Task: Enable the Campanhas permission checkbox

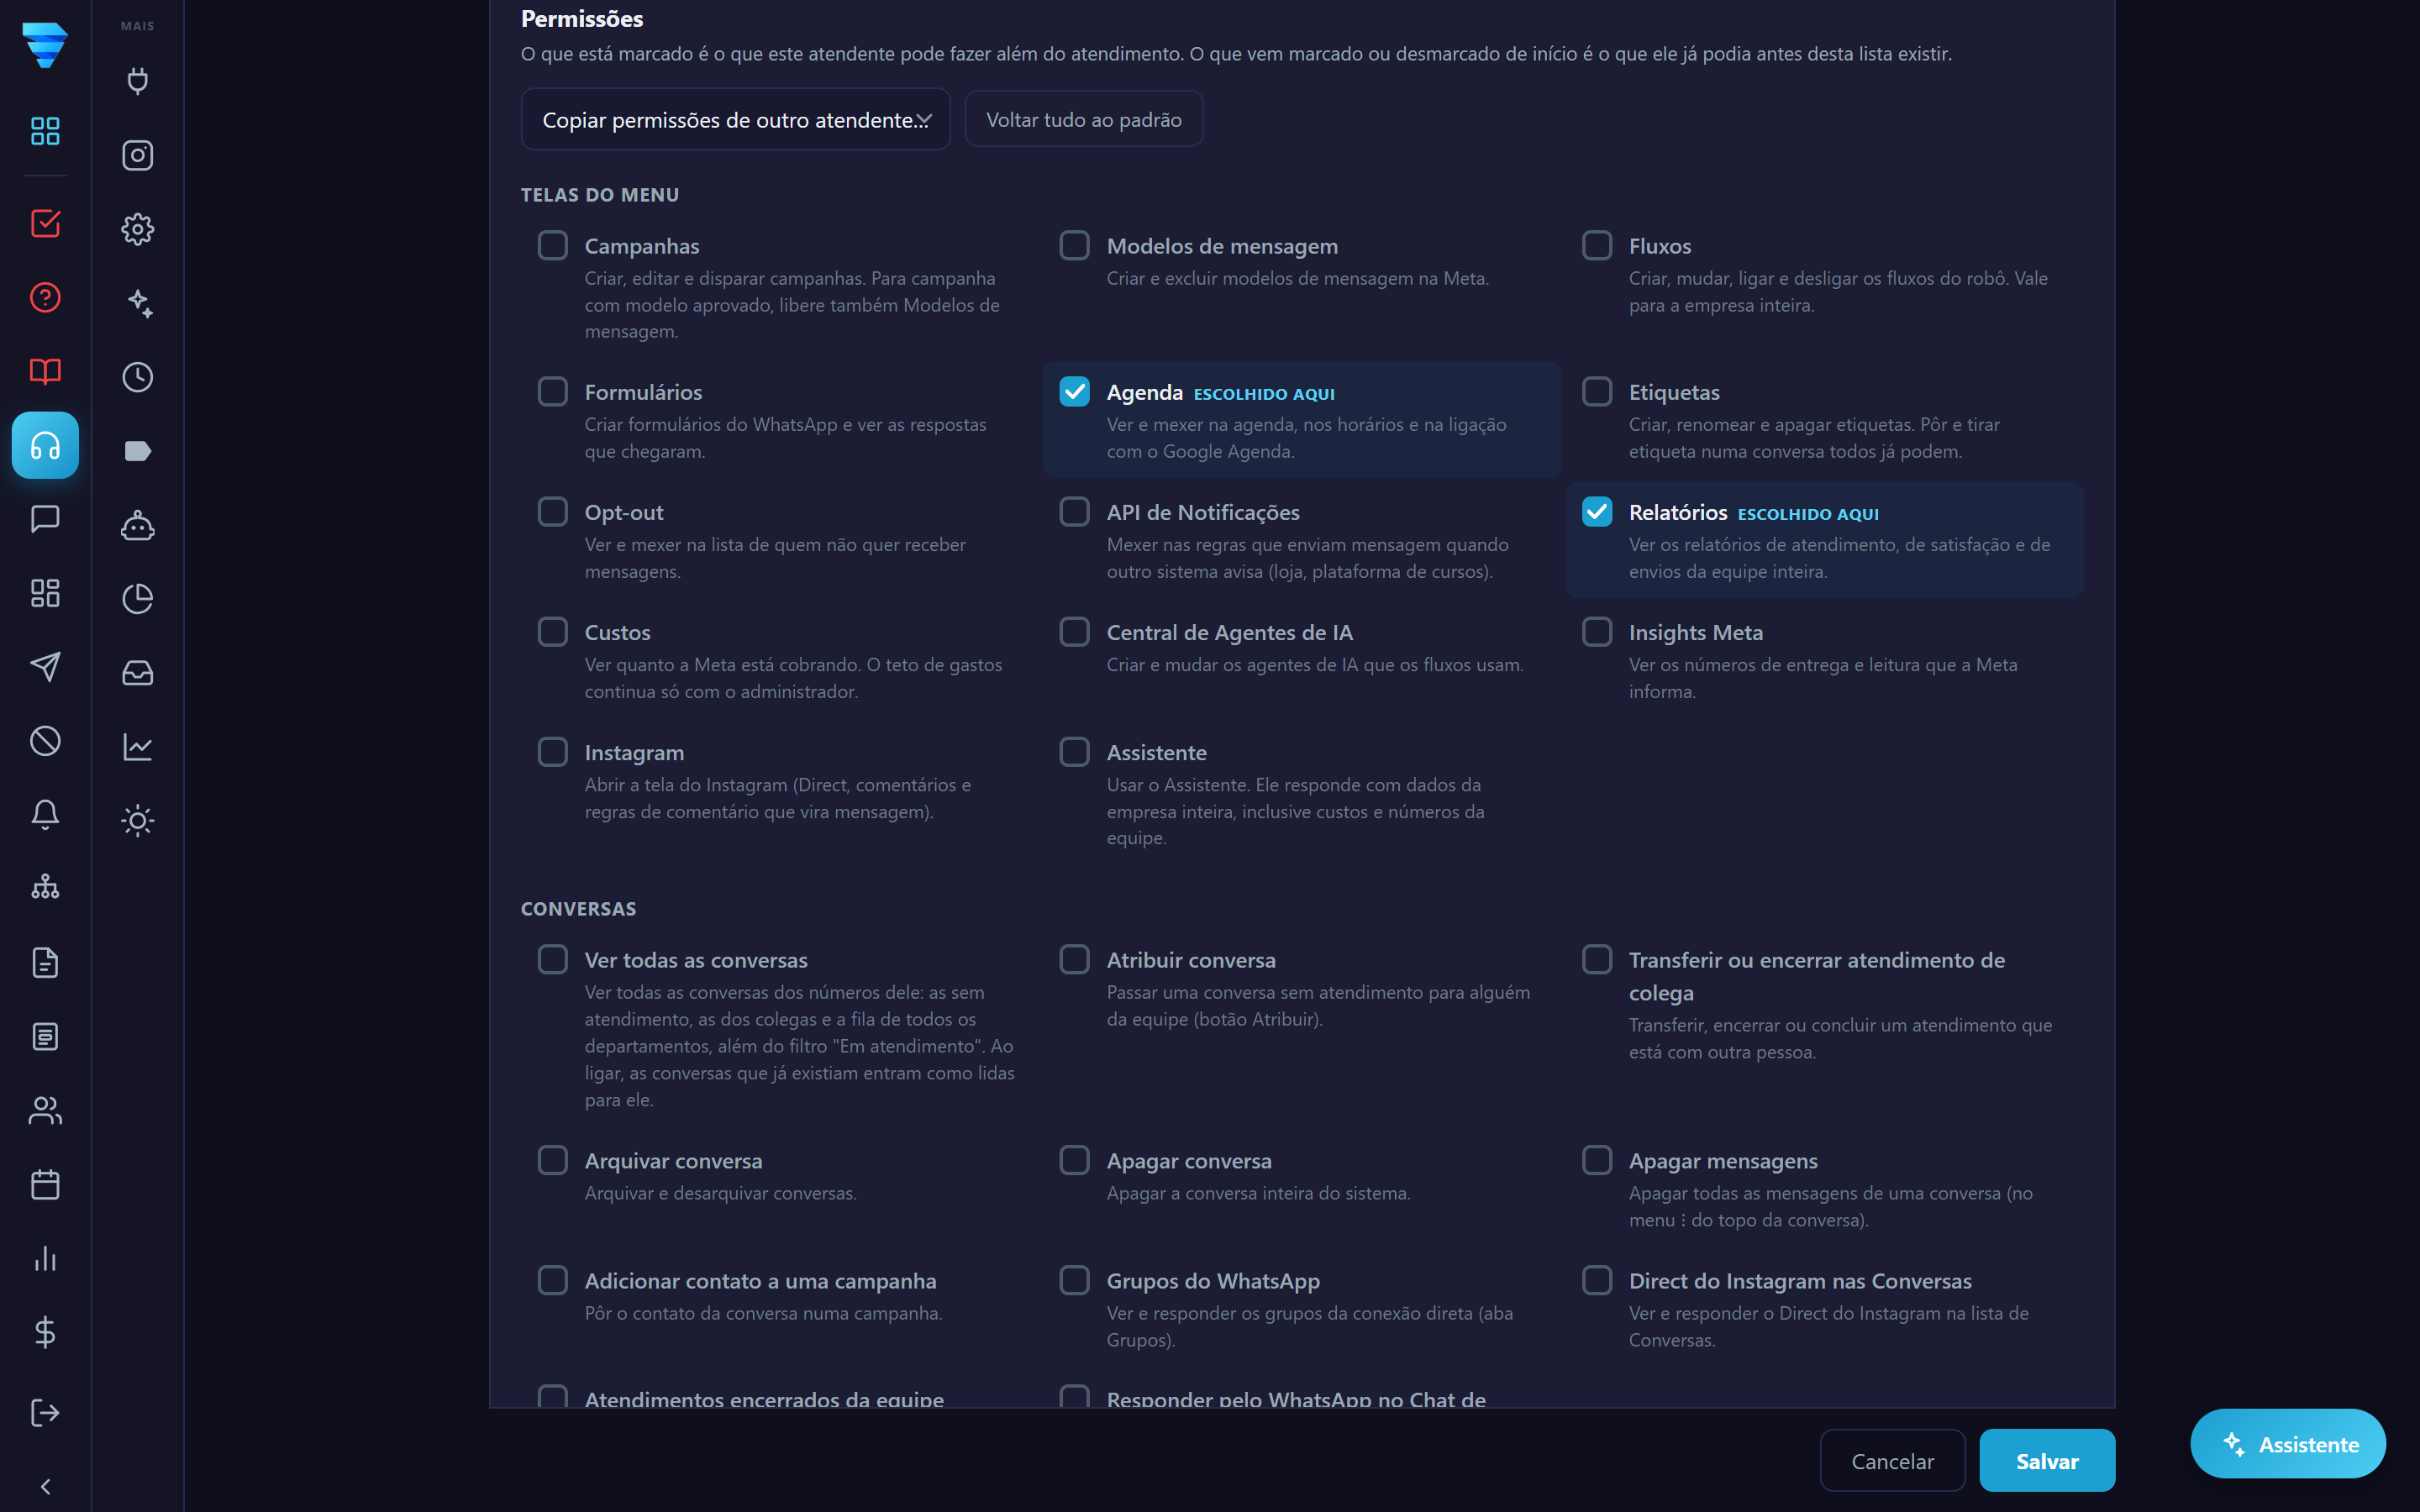Action: tap(552, 245)
